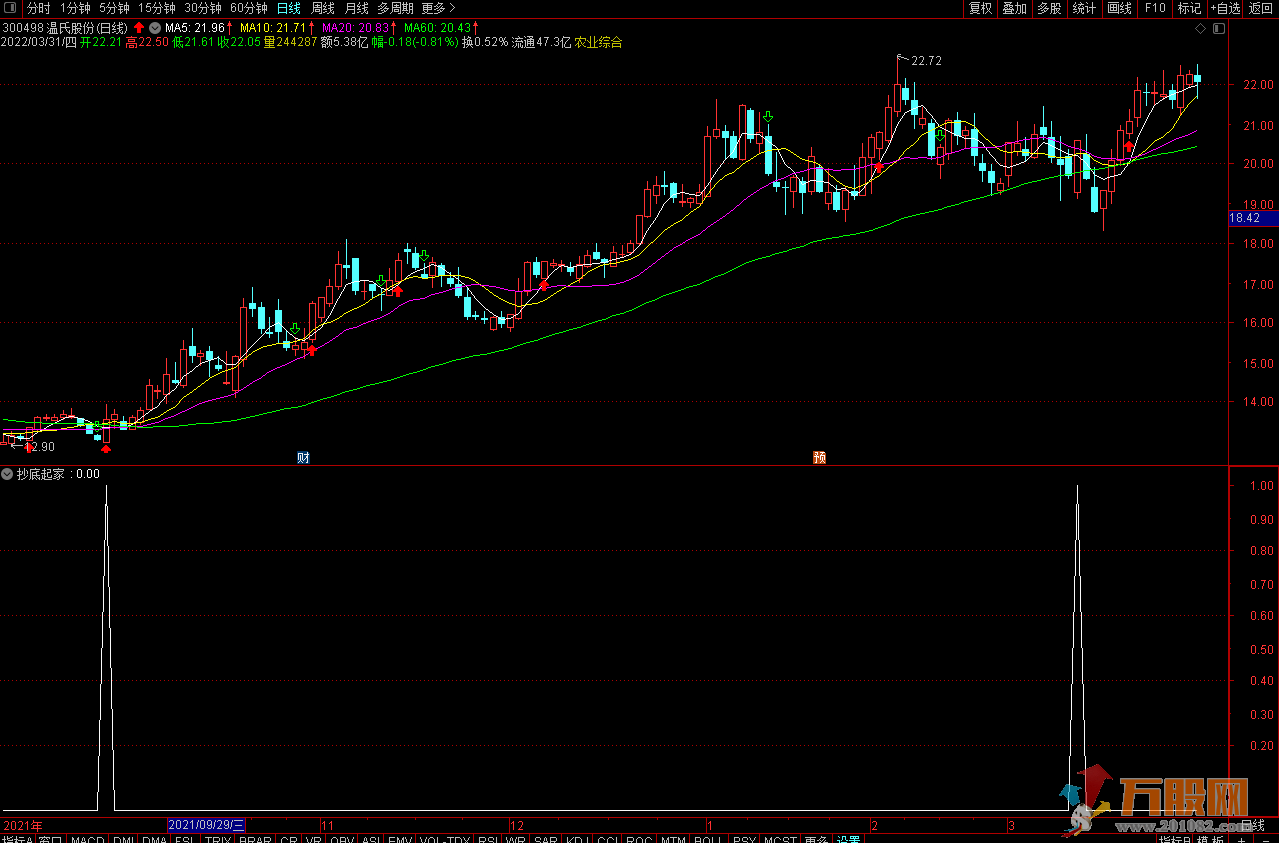Image resolution: width=1279 pixels, height=843 pixels.
Task: Click the 财 financial marker on the chart
Action: coord(303,458)
